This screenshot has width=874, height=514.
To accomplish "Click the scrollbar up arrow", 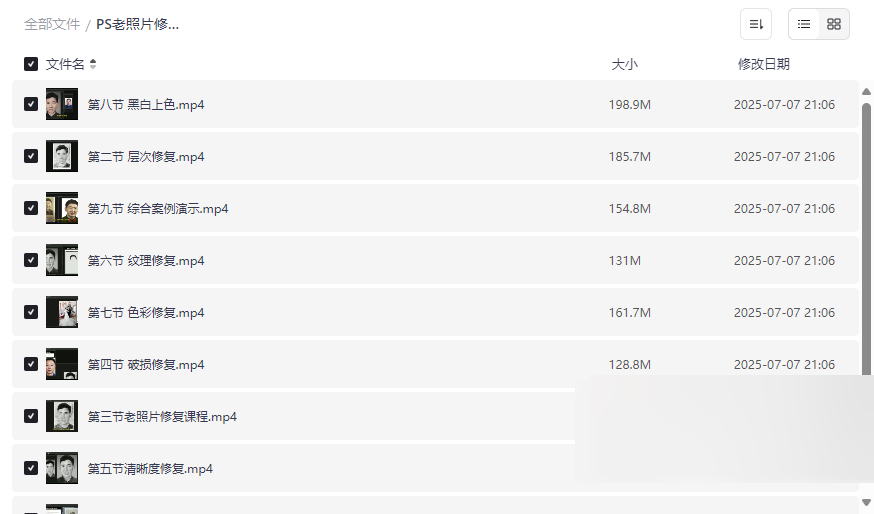I will pos(866,93).
